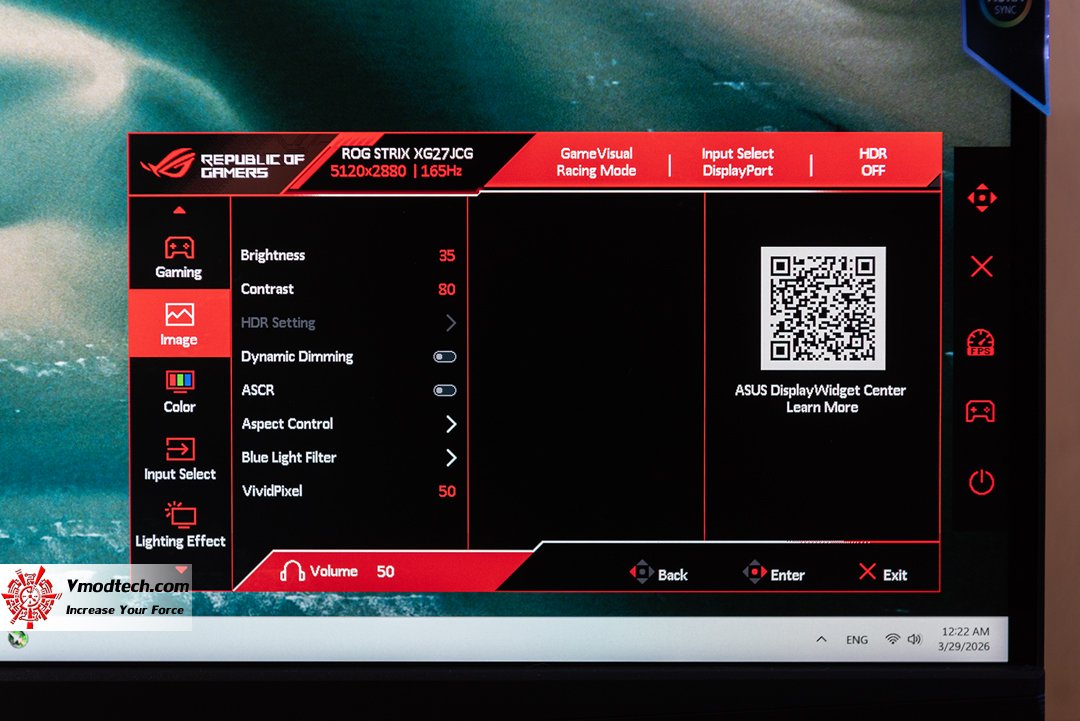This screenshot has width=1080, height=721.
Task: Click the HDR OFF header status
Action: pos(873,163)
